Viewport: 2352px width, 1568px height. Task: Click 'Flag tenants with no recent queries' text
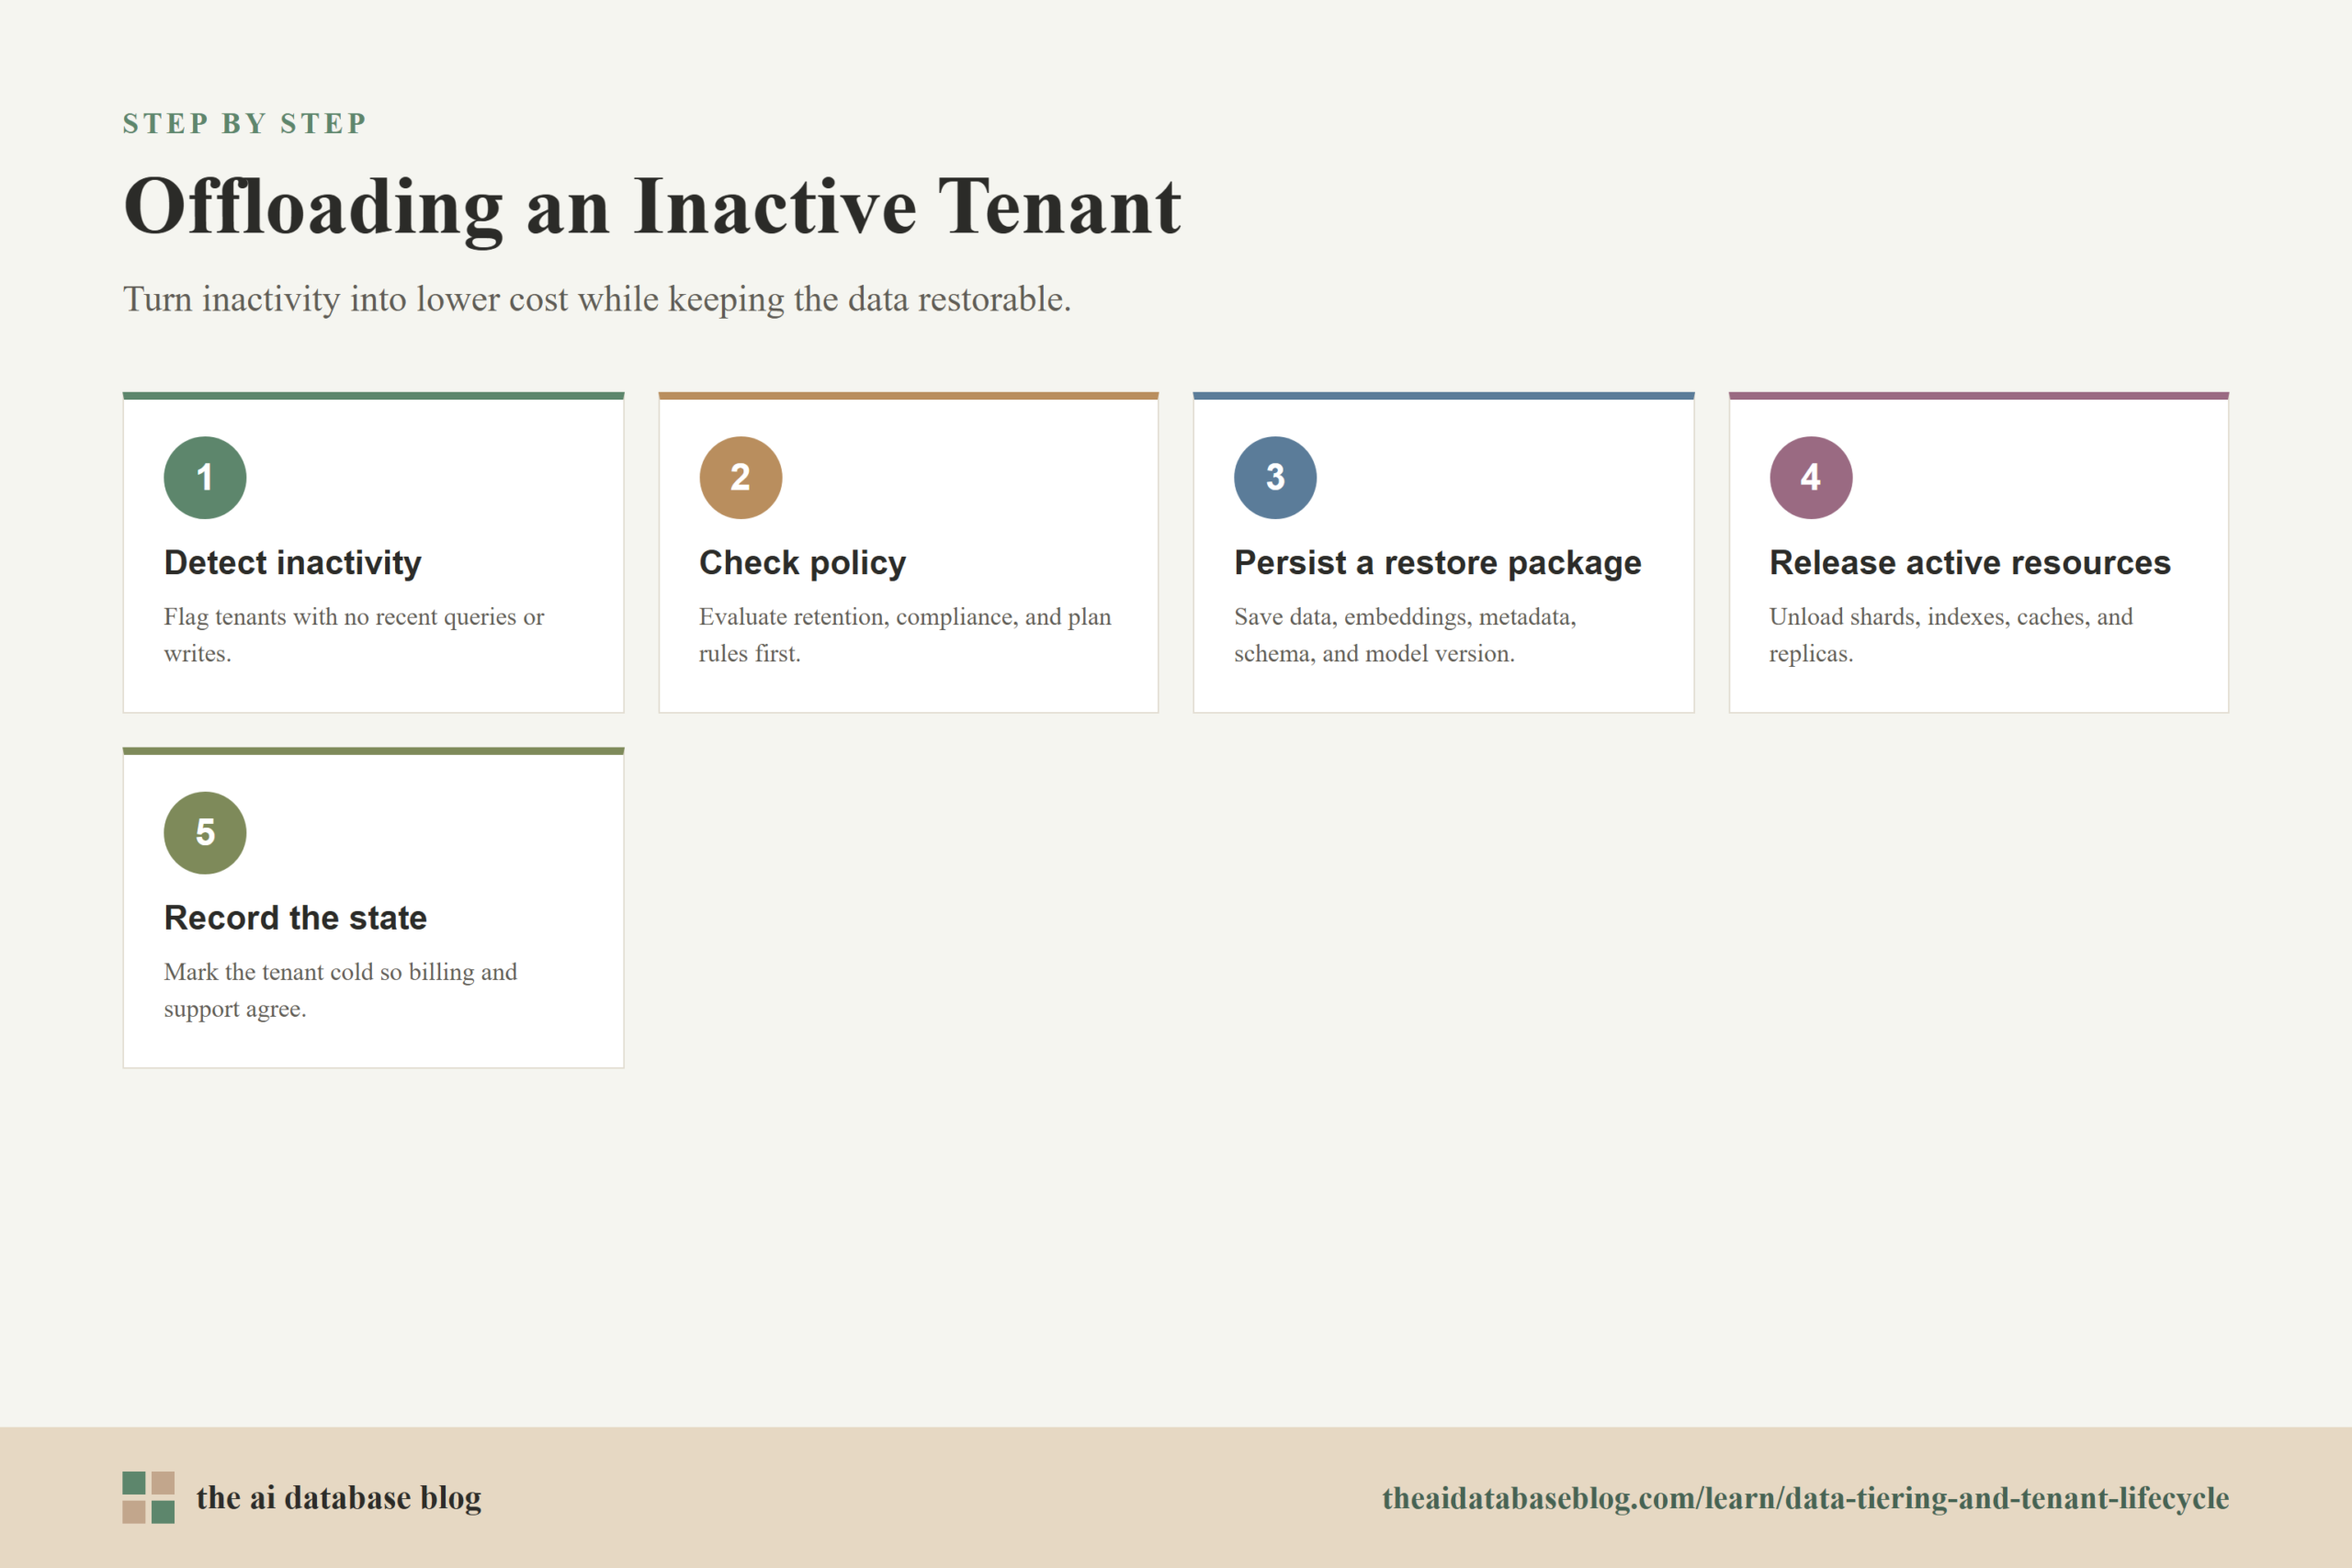pyautogui.click(x=354, y=635)
